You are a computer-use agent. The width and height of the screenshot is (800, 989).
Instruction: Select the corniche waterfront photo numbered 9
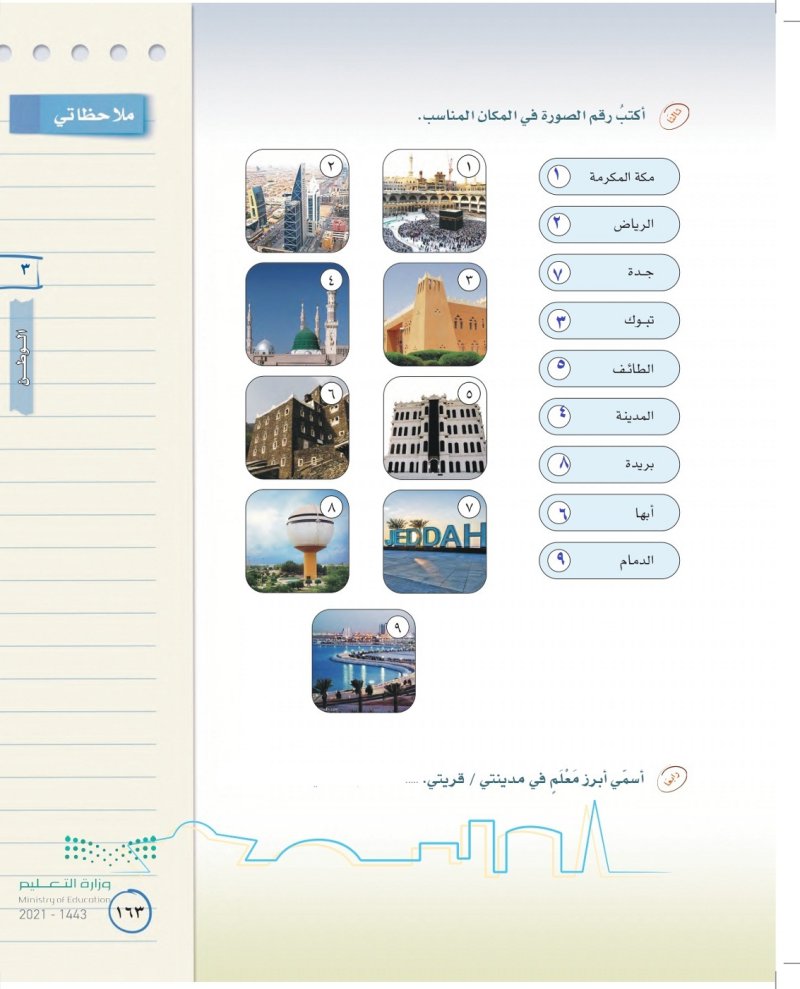(x=364, y=661)
